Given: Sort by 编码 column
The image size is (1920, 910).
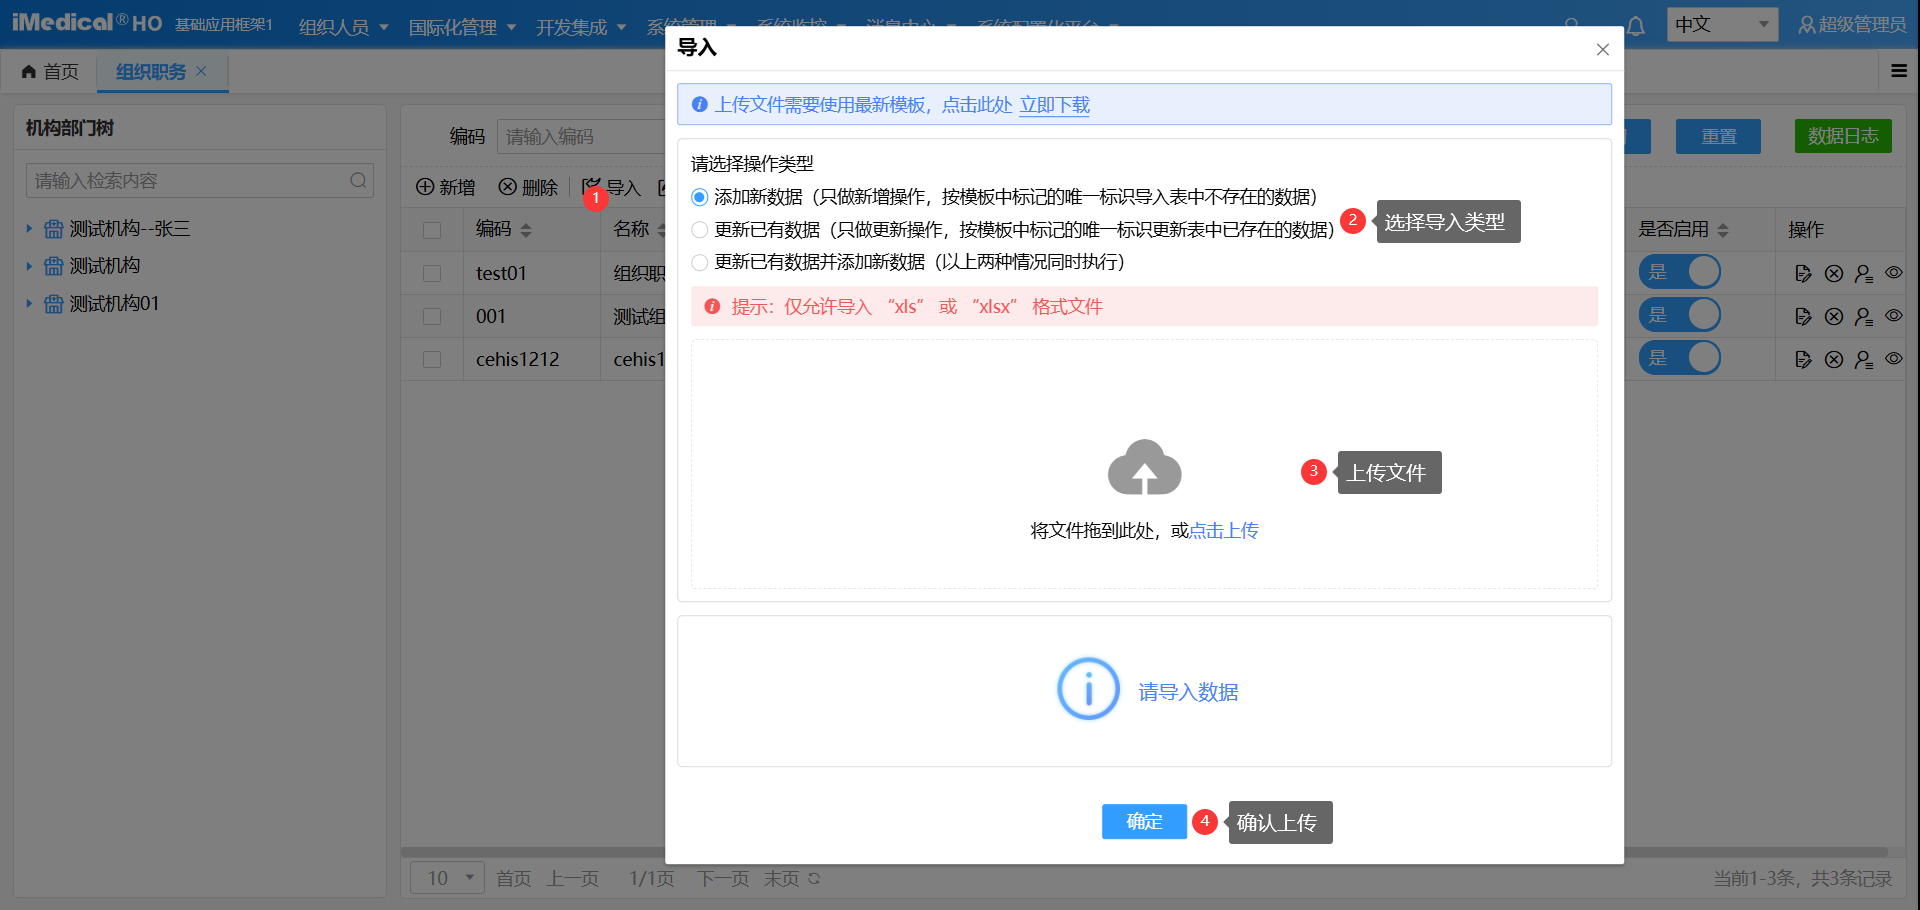Looking at the screenshot, I should click(x=525, y=230).
